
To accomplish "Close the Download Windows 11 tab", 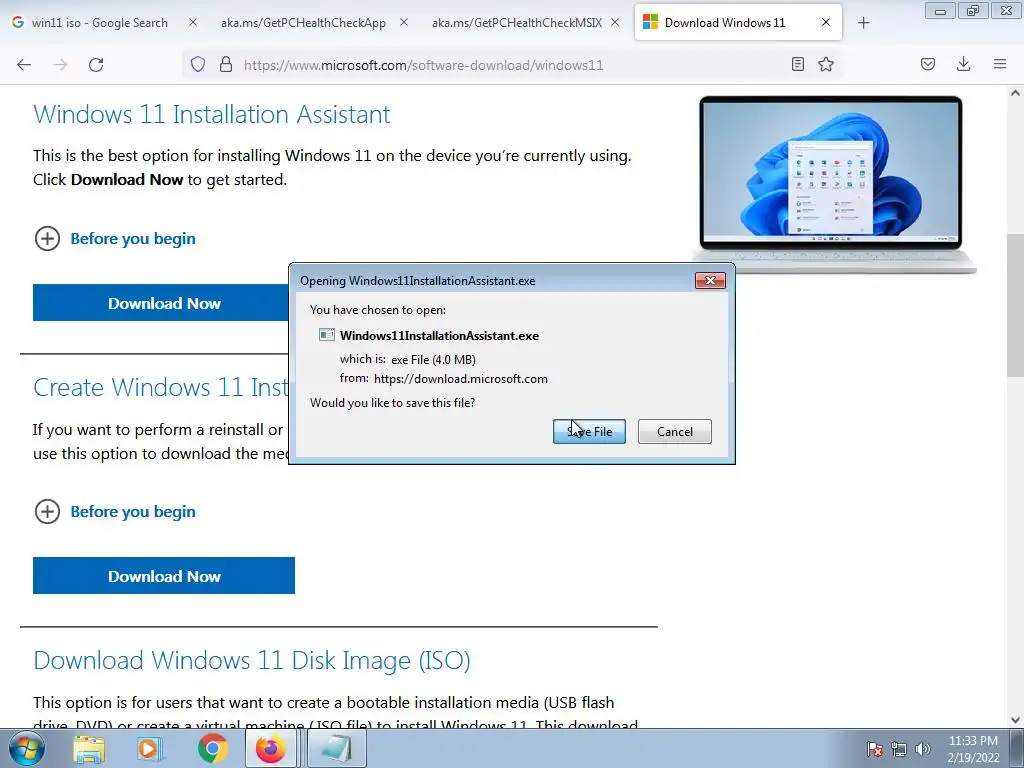I will (826, 22).
